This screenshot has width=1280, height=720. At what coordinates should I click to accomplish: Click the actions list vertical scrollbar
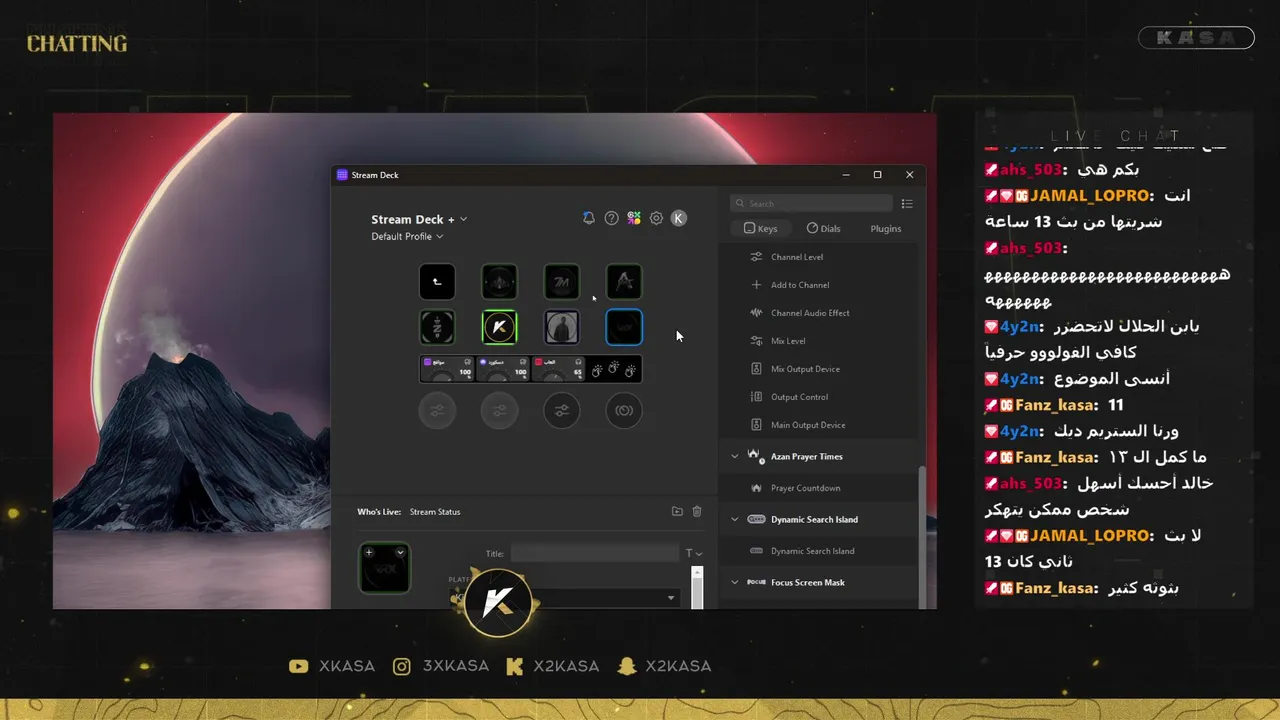point(922,536)
